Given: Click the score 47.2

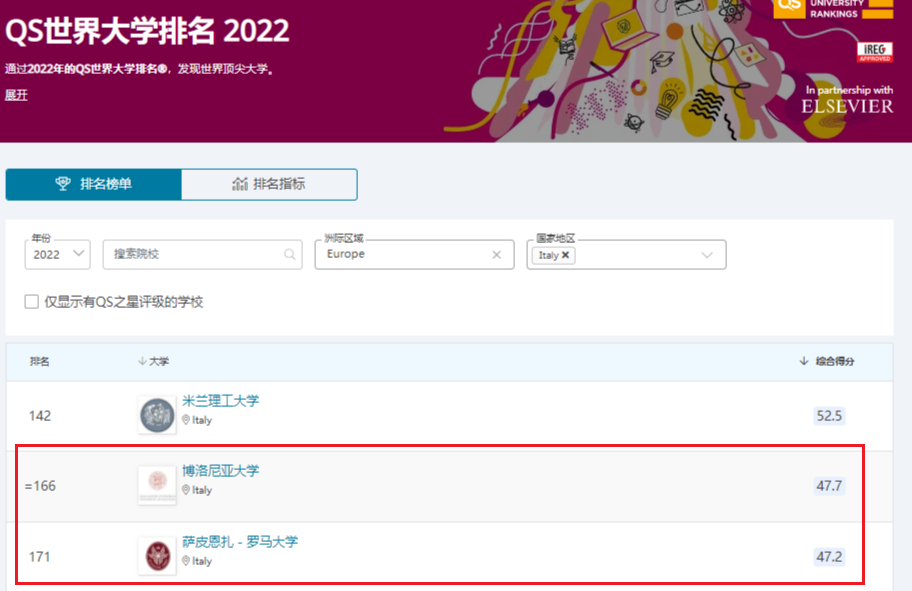Looking at the screenshot, I should click(829, 557).
